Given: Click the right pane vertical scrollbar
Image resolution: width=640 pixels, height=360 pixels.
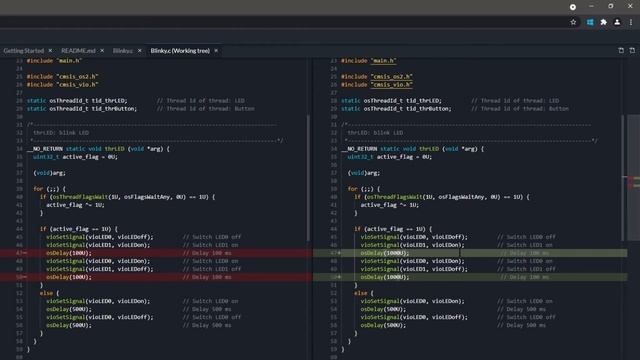Looking at the screenshot, I should coord(622,178).
